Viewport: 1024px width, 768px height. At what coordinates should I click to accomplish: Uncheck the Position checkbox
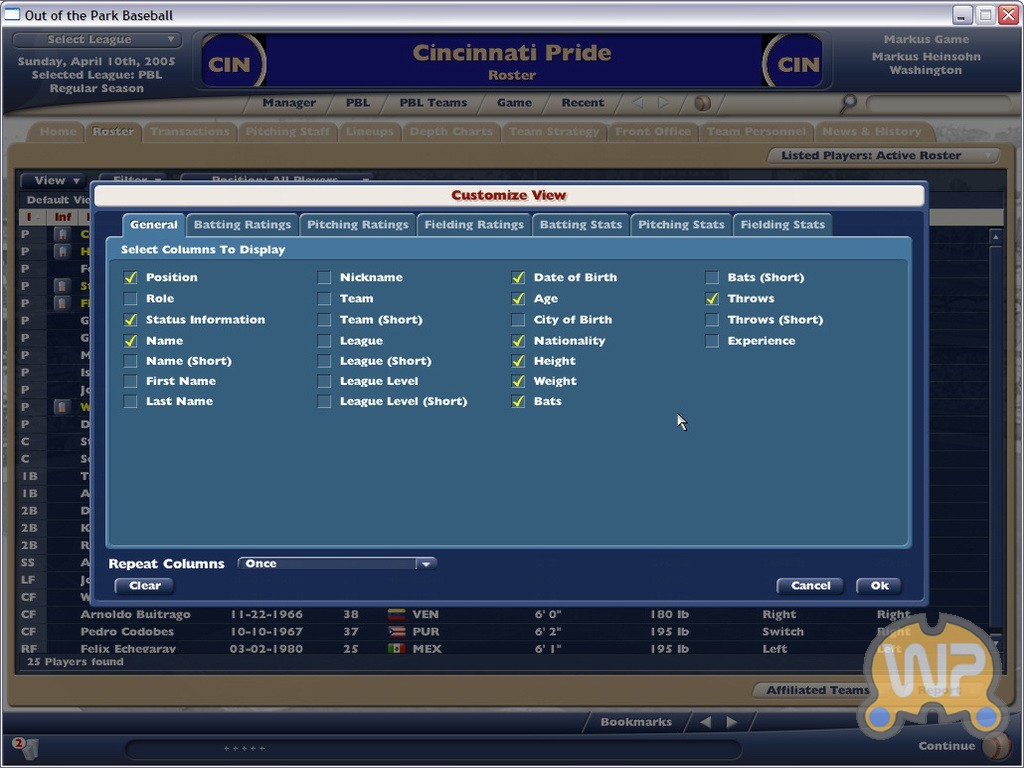pos(130,278)
